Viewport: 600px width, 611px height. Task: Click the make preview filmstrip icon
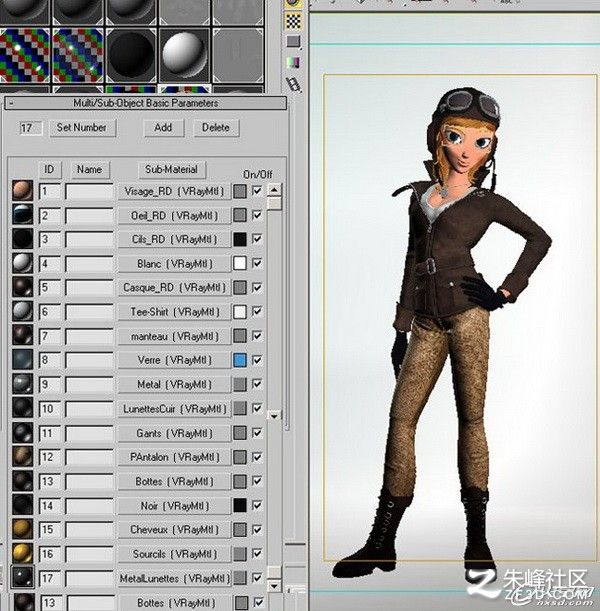pos(293,84)
